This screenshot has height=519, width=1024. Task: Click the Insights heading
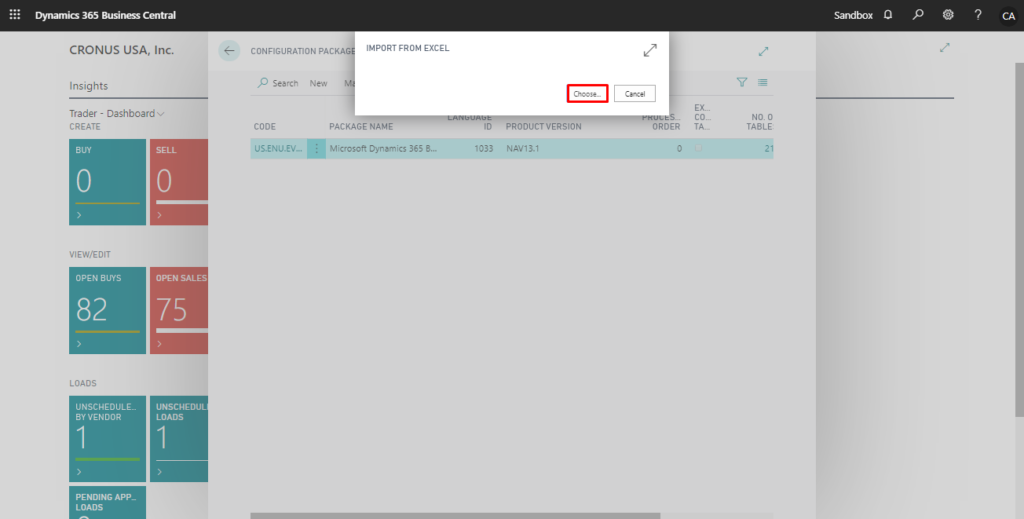(89, 86)
